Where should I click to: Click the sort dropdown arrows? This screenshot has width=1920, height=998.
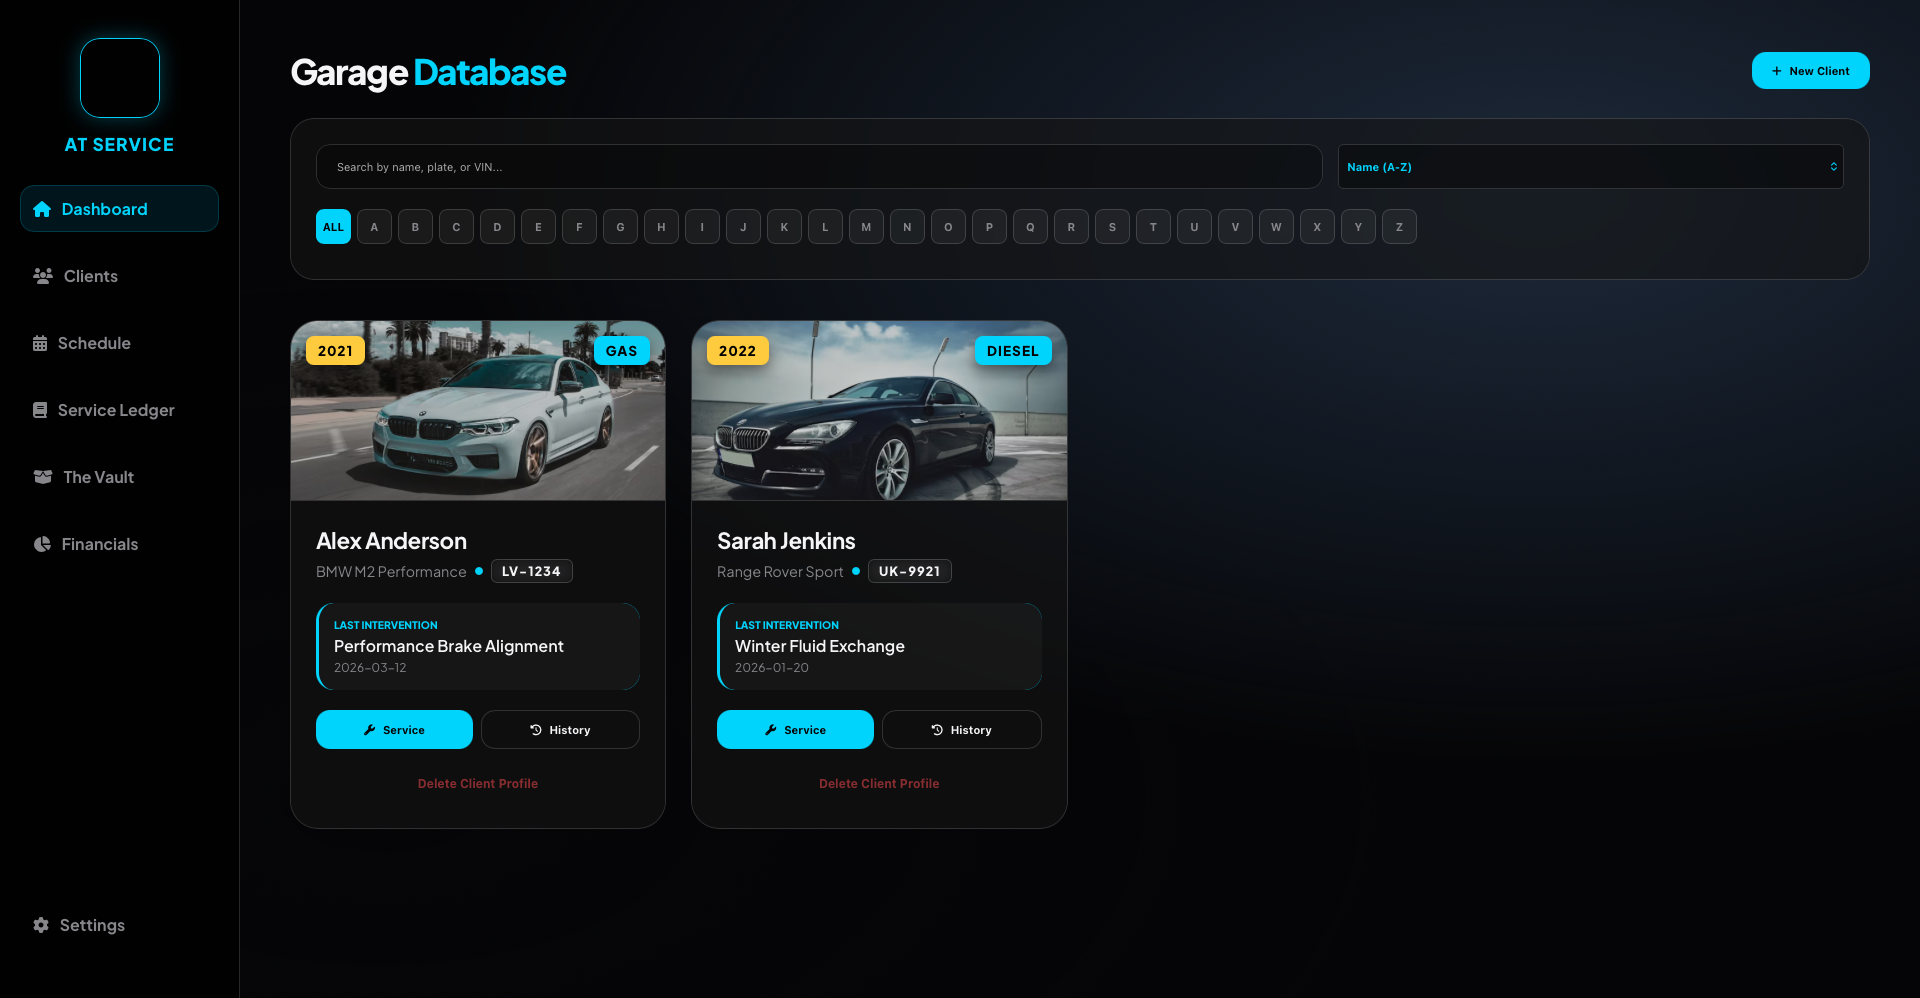point(1834,167)
